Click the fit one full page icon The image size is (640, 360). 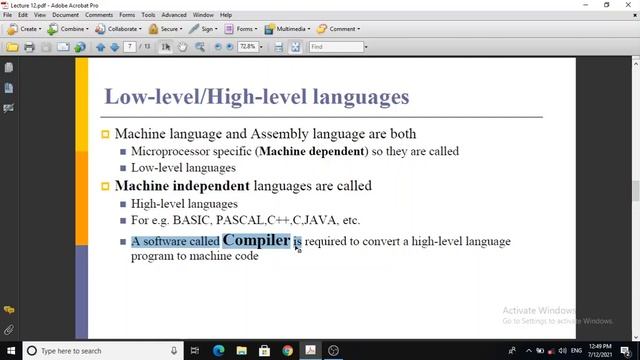(296, 47)
